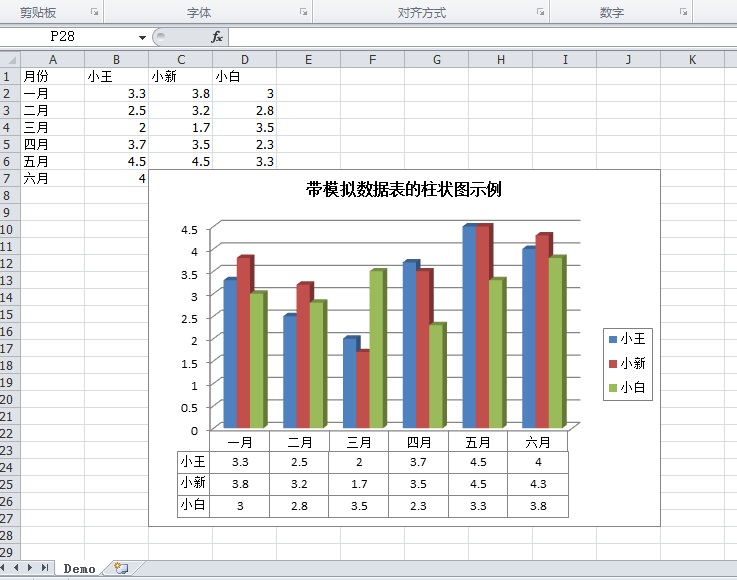Go to first sheet navigation arrow
The height and width of the screenshot is (580, 737).
3,568
